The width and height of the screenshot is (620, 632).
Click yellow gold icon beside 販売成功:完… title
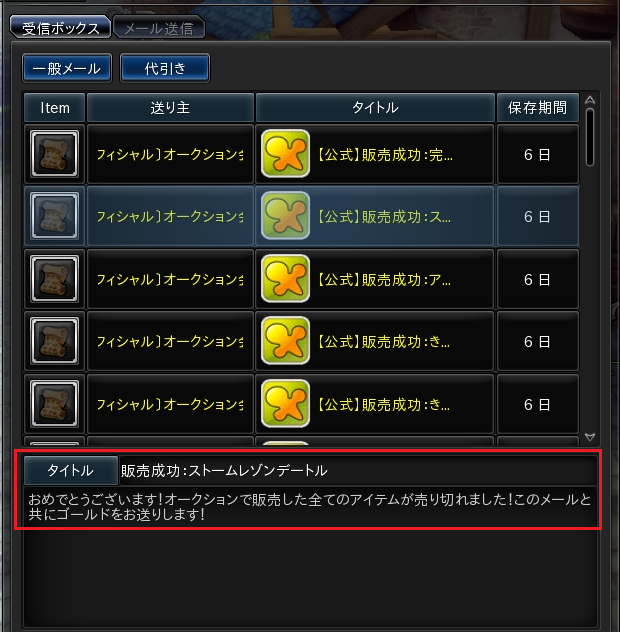tap(285, 154)
